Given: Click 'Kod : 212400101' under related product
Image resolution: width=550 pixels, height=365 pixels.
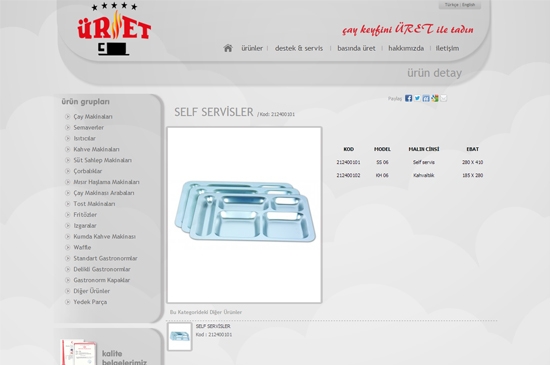Looking at the screenshot, I should coord(214,335).
